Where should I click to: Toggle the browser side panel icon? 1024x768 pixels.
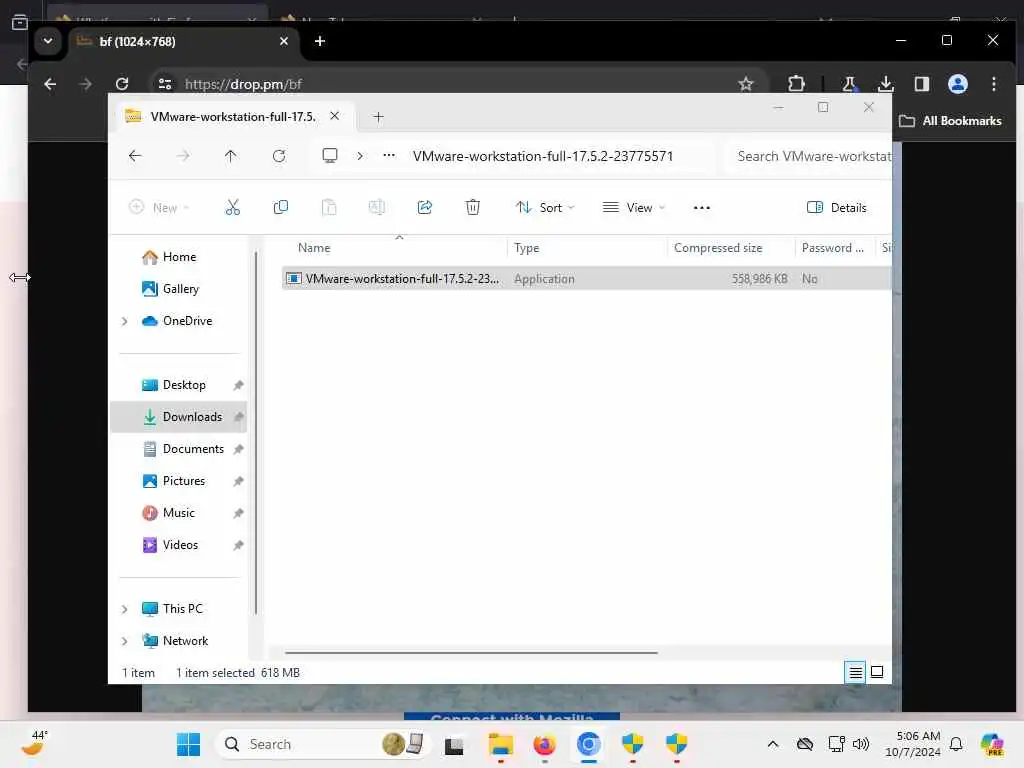[921, 84]
